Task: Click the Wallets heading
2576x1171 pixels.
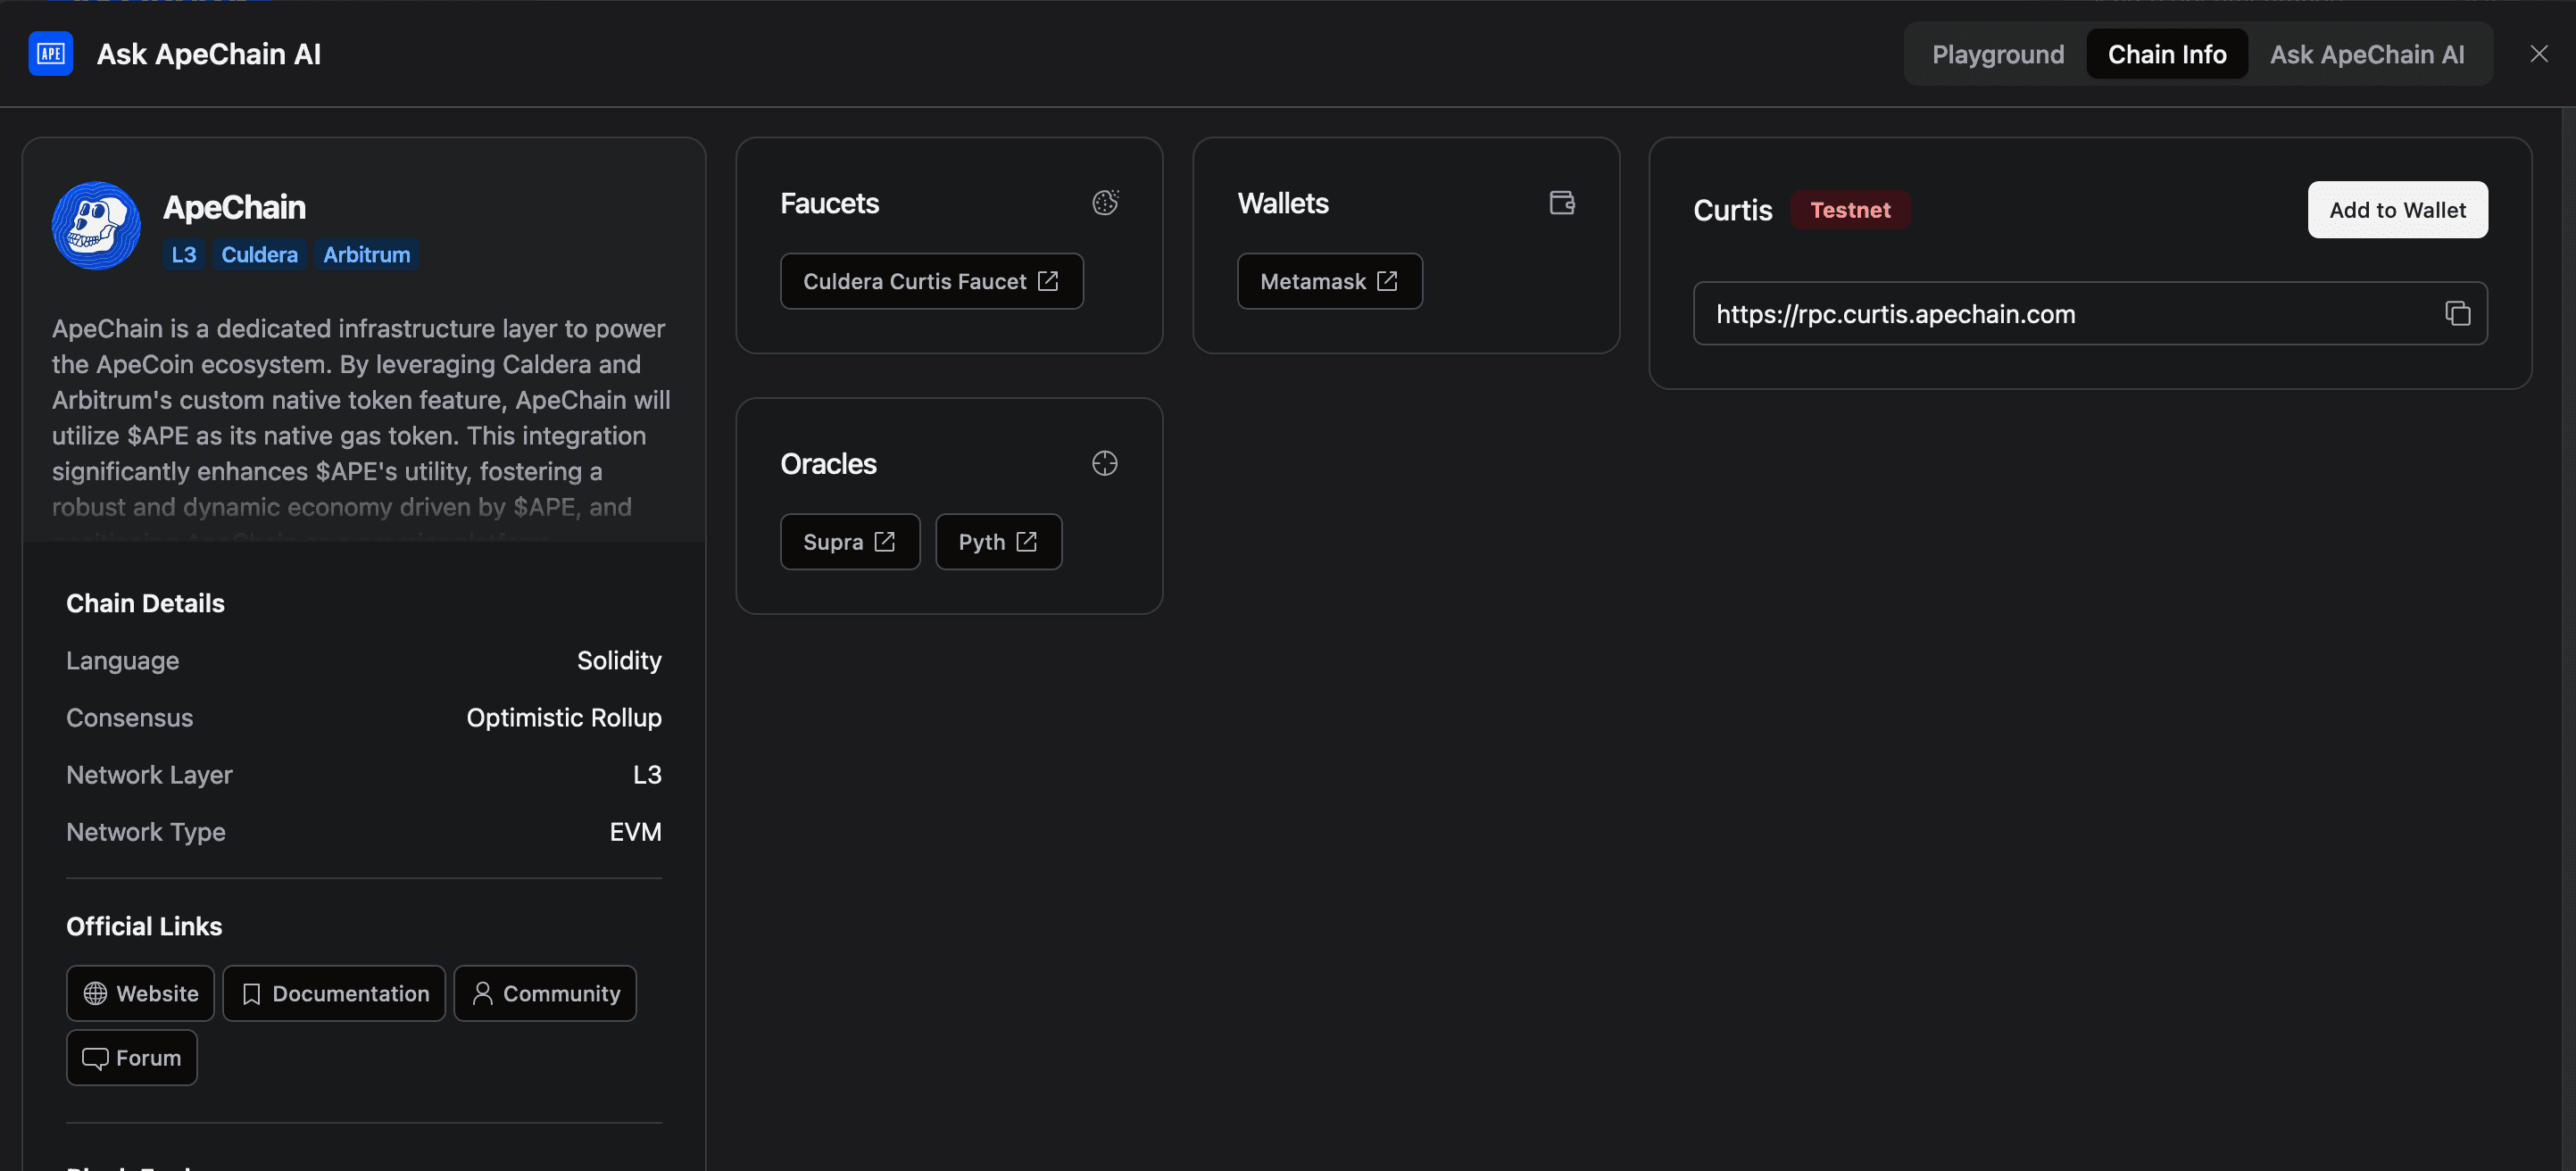Action: [x=1283, y=203]
